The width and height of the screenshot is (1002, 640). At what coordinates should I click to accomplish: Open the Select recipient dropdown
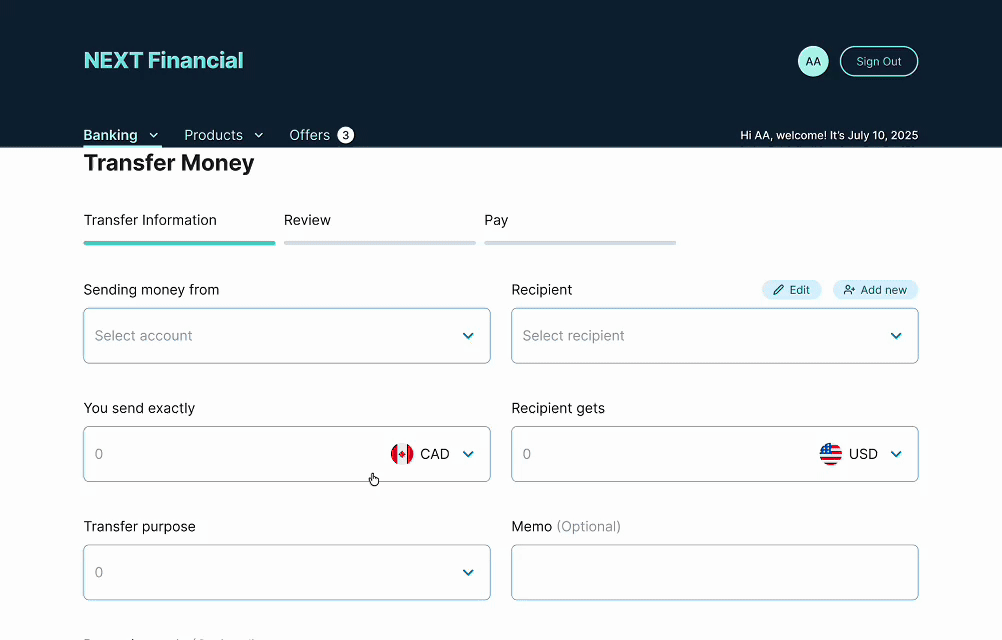(x=714, y=336)
